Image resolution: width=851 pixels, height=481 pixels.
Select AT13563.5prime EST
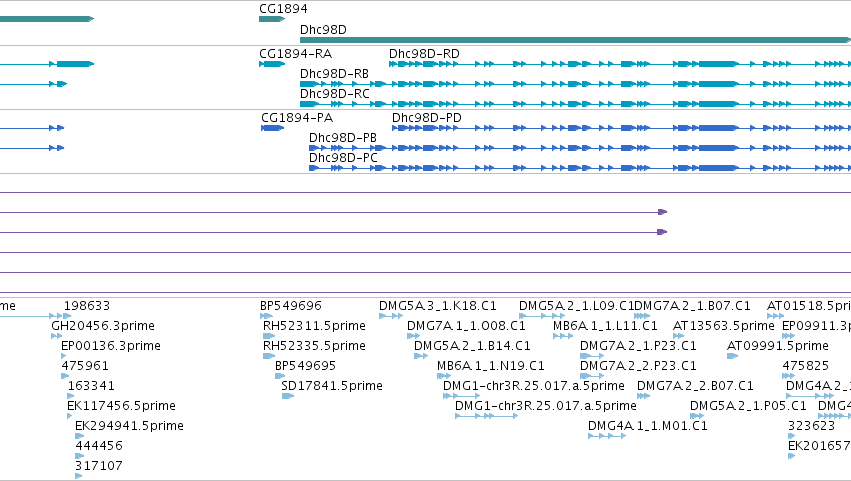click(678, 336)
